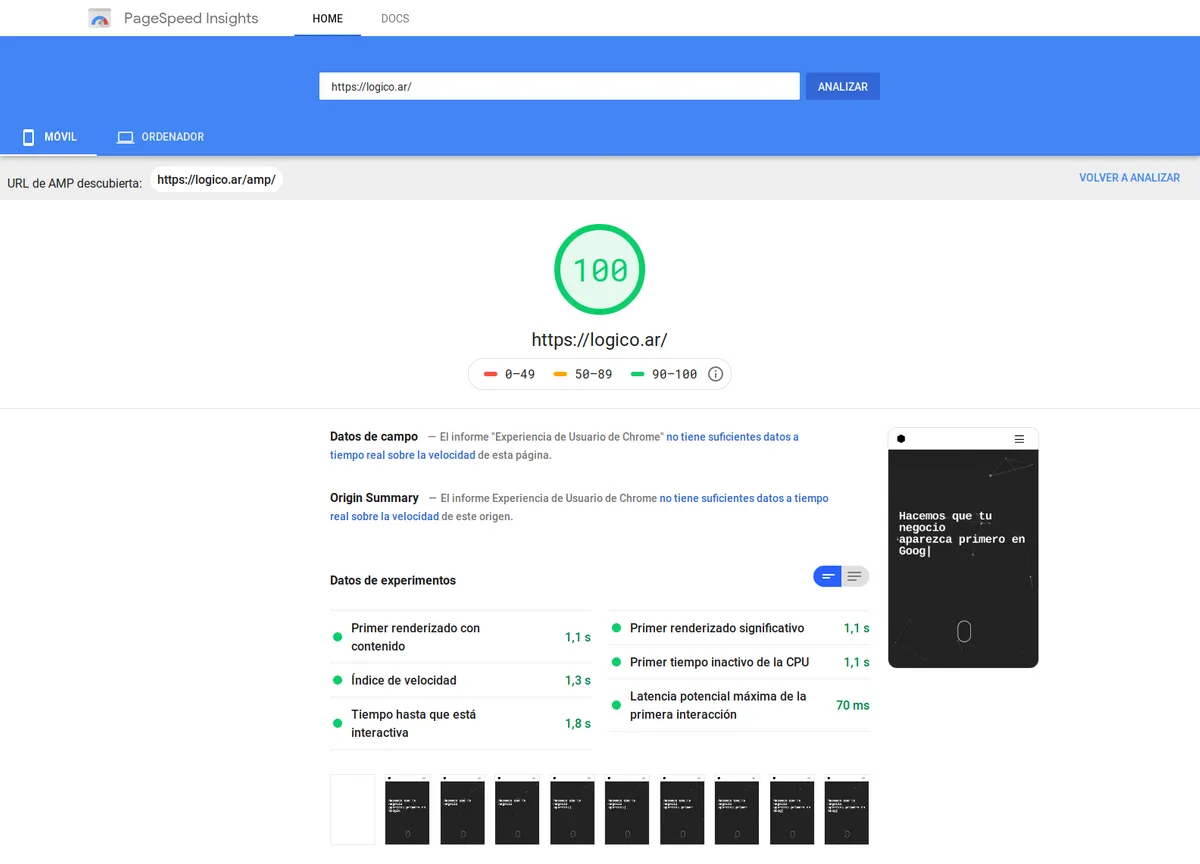Click the PageSpeed Insights title text
This screenshot has height=864, width=1200.
(191, 18)
